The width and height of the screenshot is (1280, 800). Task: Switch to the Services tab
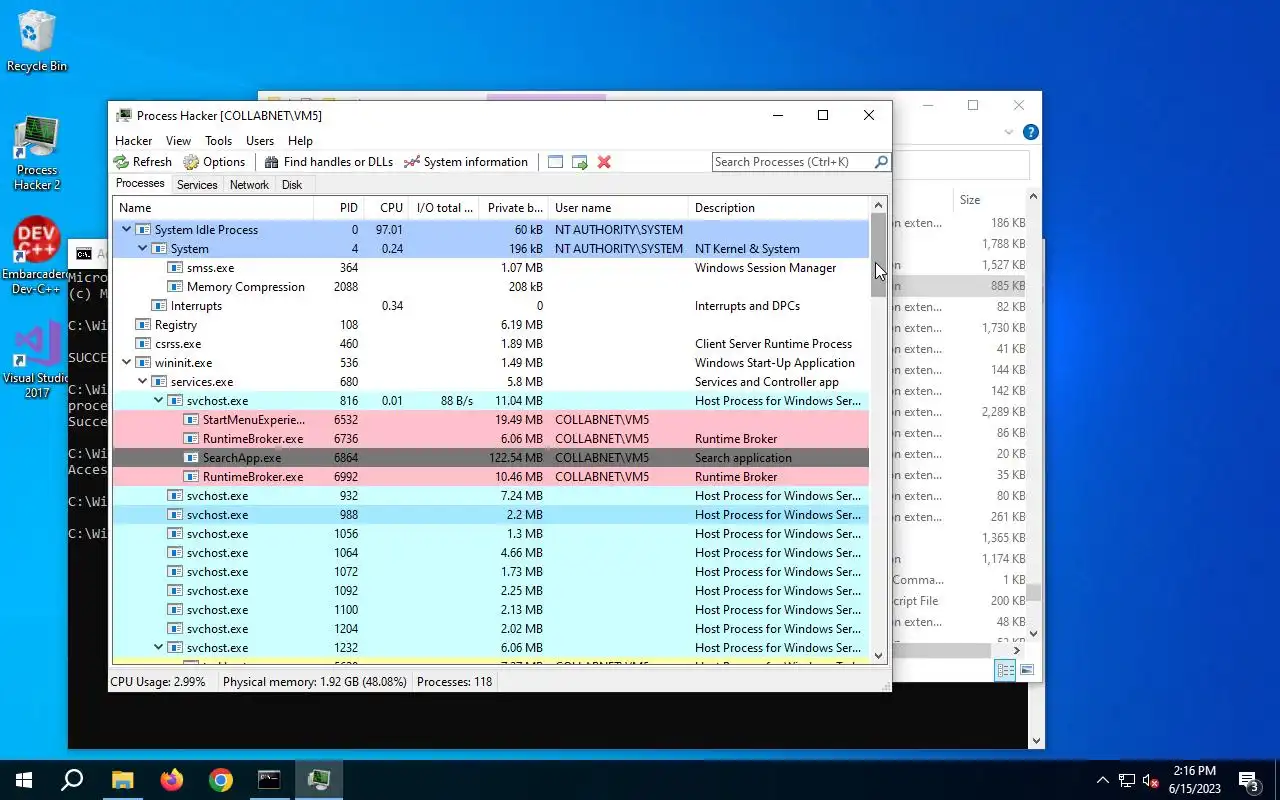(x=197, y=185)
